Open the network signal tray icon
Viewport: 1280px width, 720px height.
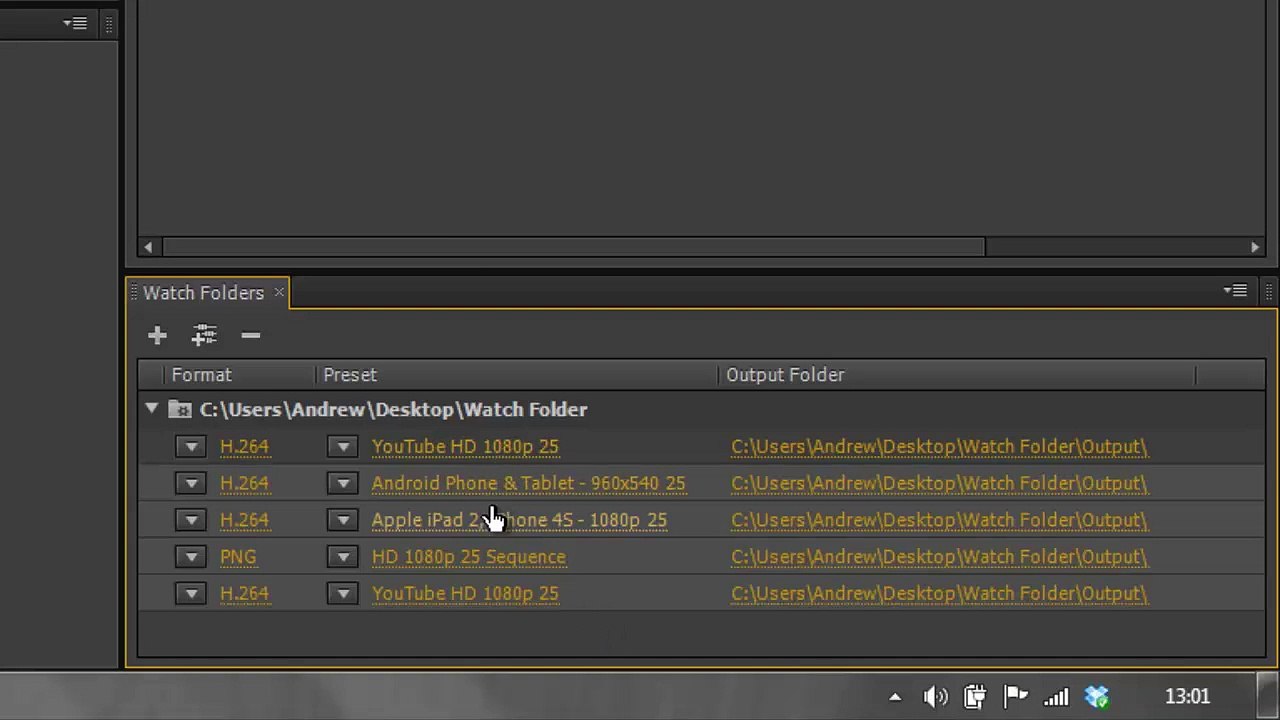pyautogui.click(x=1056, y=697)
